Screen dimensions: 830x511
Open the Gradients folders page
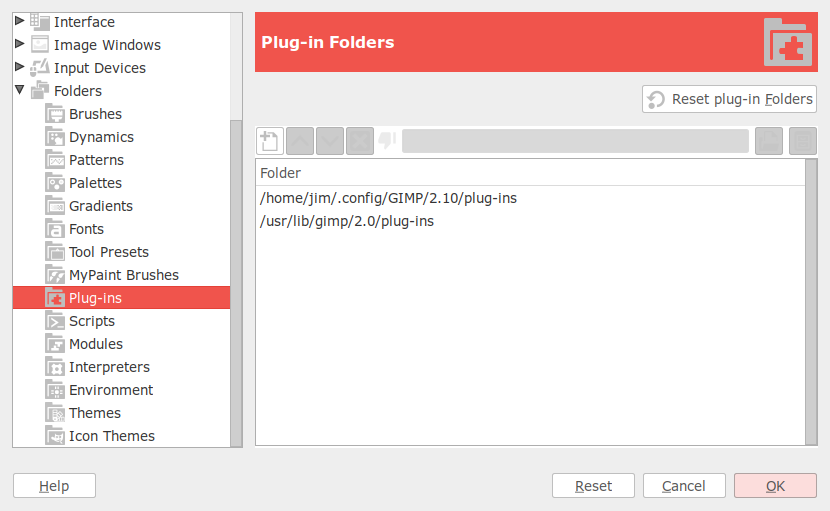click(101, 206)
